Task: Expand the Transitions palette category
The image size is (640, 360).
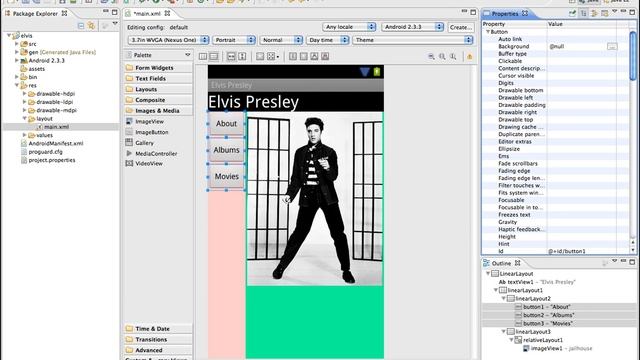Action: pos(158,340)
